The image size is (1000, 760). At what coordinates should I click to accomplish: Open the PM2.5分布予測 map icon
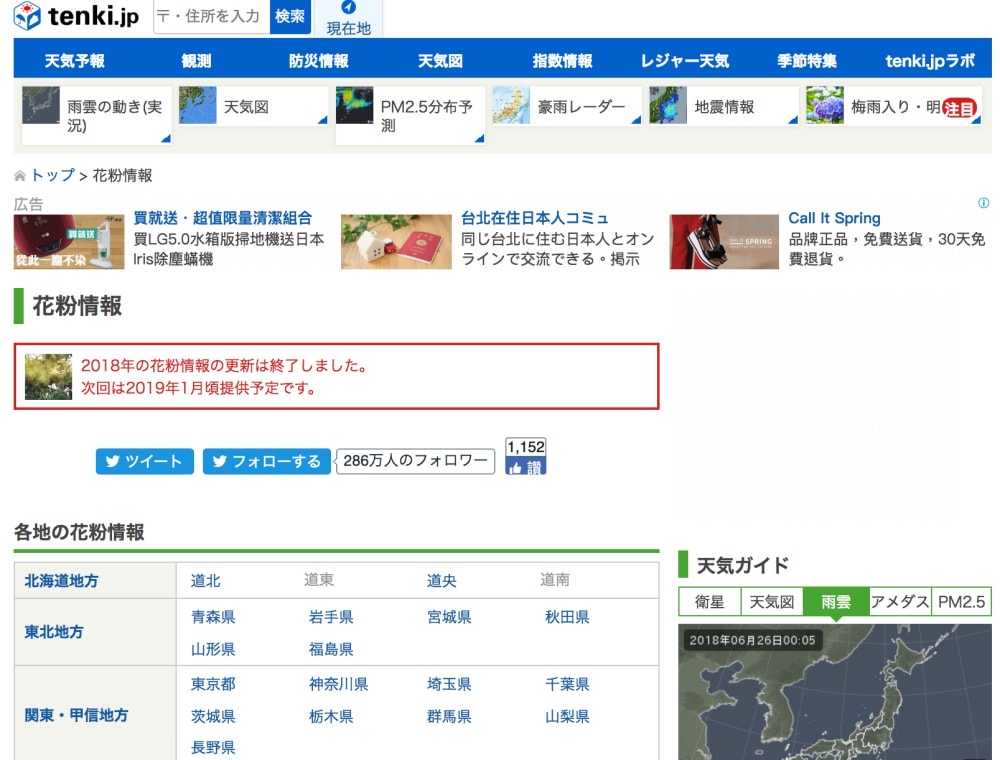[354, 106]
